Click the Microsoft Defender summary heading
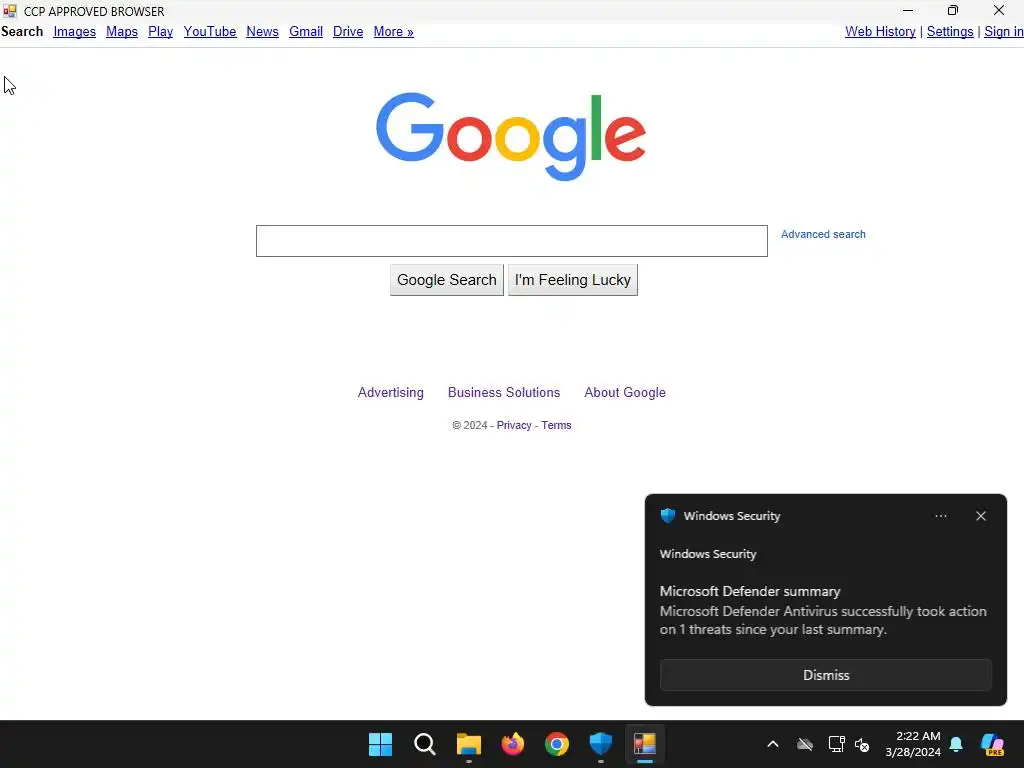 [750, 591]
